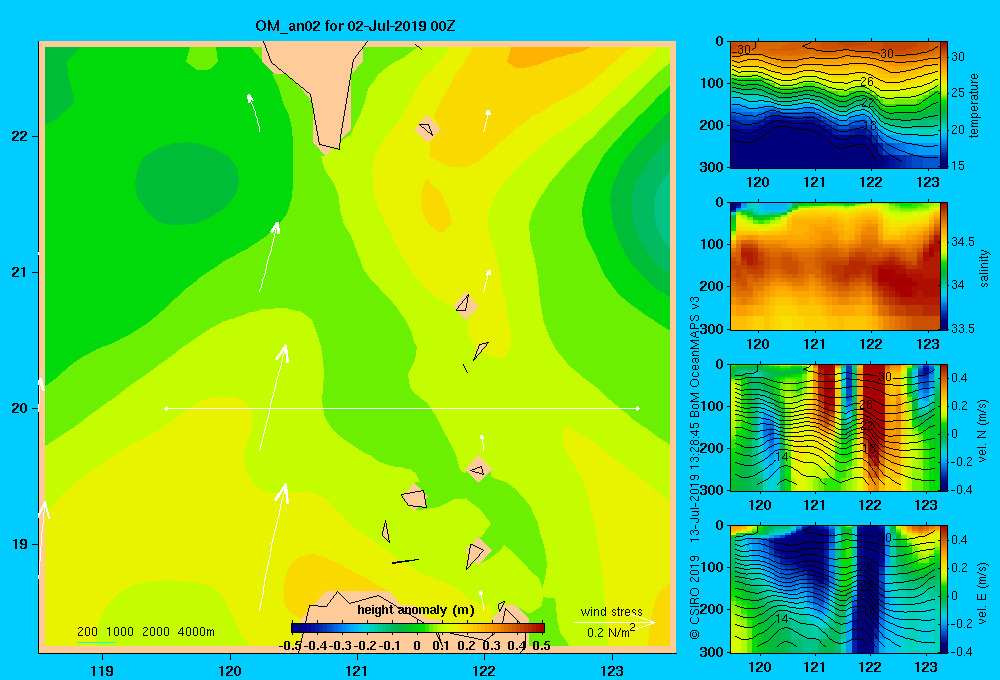Click longitude "123" under the salinity plot
Viewport: 1000px width, 680px height.
pos(927,344)
